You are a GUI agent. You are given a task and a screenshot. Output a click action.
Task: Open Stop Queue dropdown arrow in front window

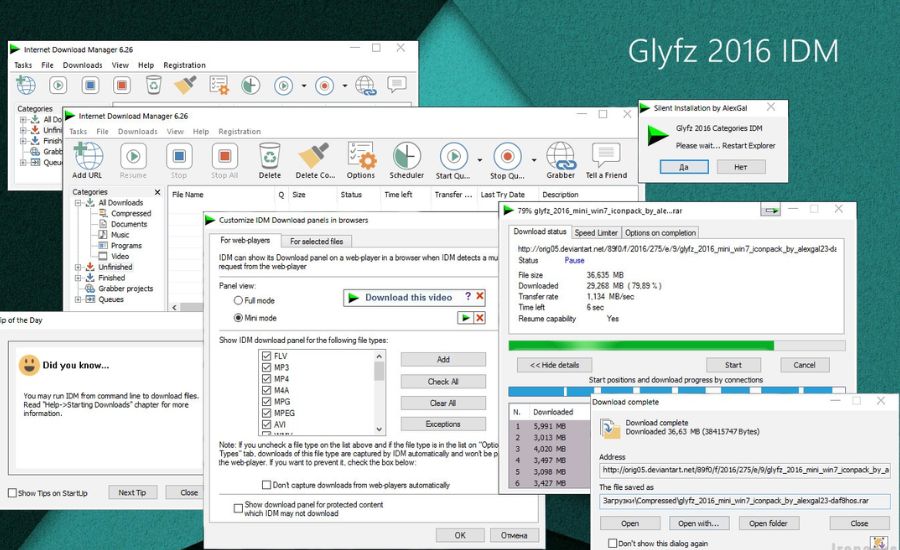[x=534, y=160]
